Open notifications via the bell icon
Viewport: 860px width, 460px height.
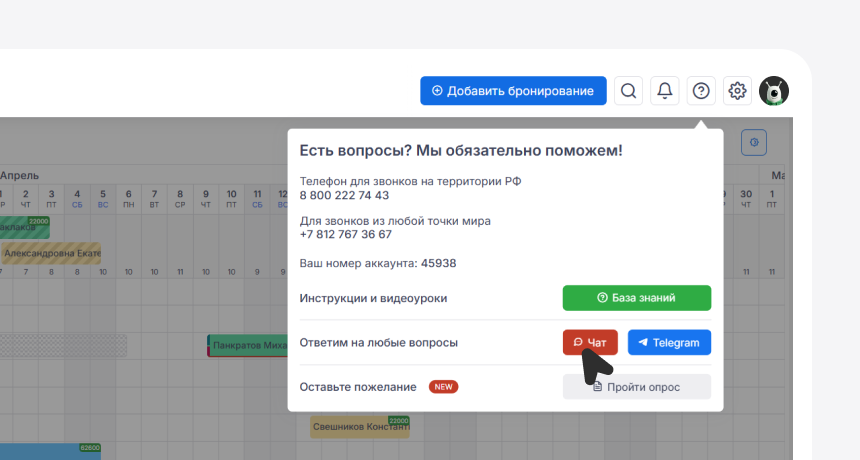pyautogui.click(x=665, y=91)
